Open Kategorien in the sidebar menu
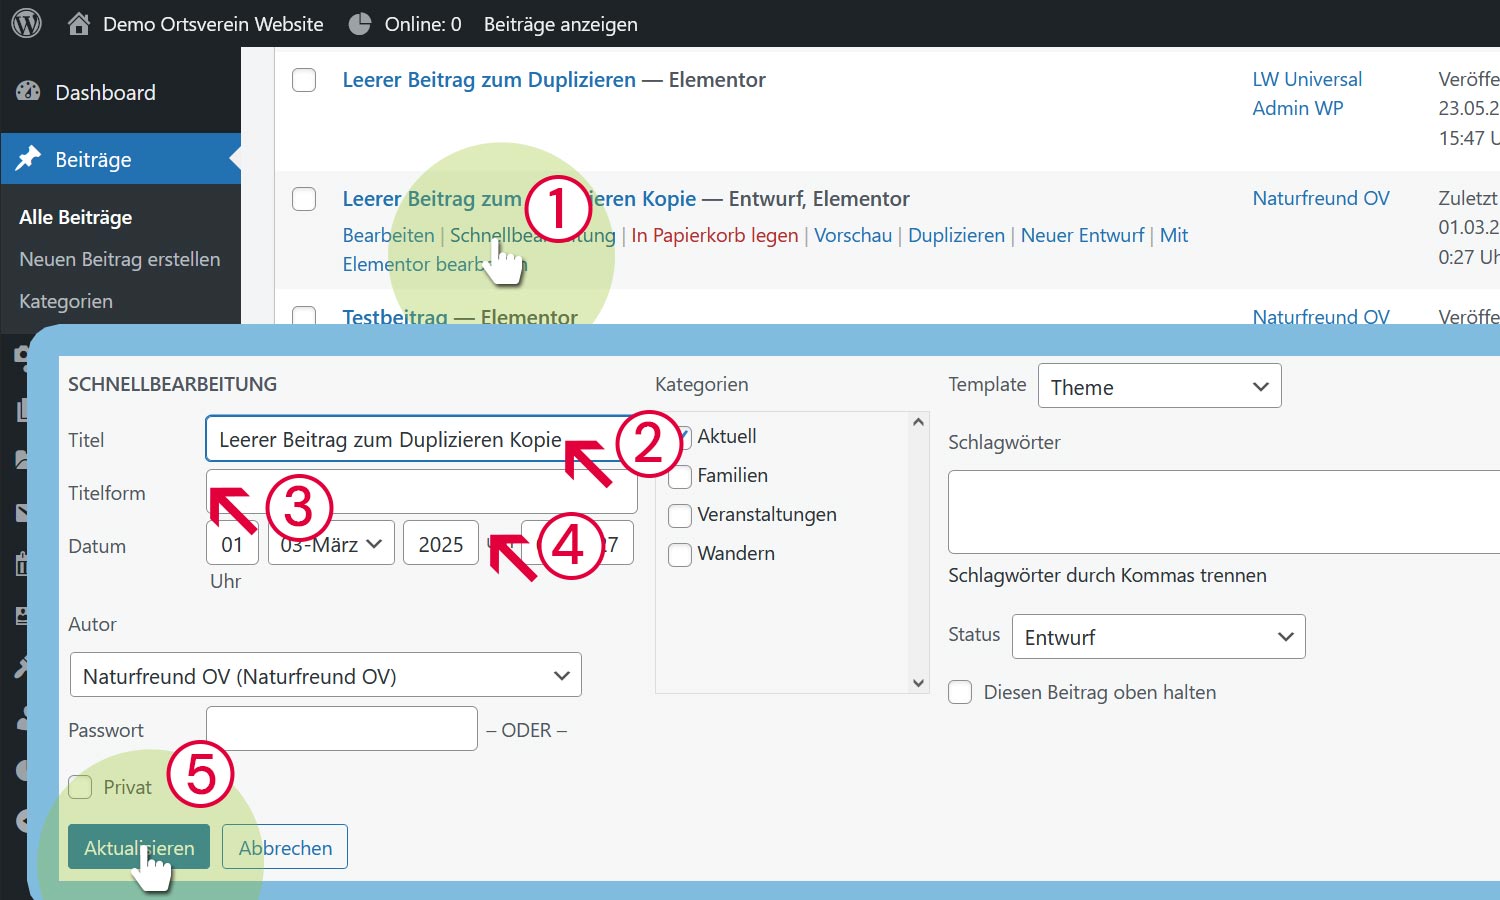Viewport: 1500px width, 900px height. pos(66,301)
